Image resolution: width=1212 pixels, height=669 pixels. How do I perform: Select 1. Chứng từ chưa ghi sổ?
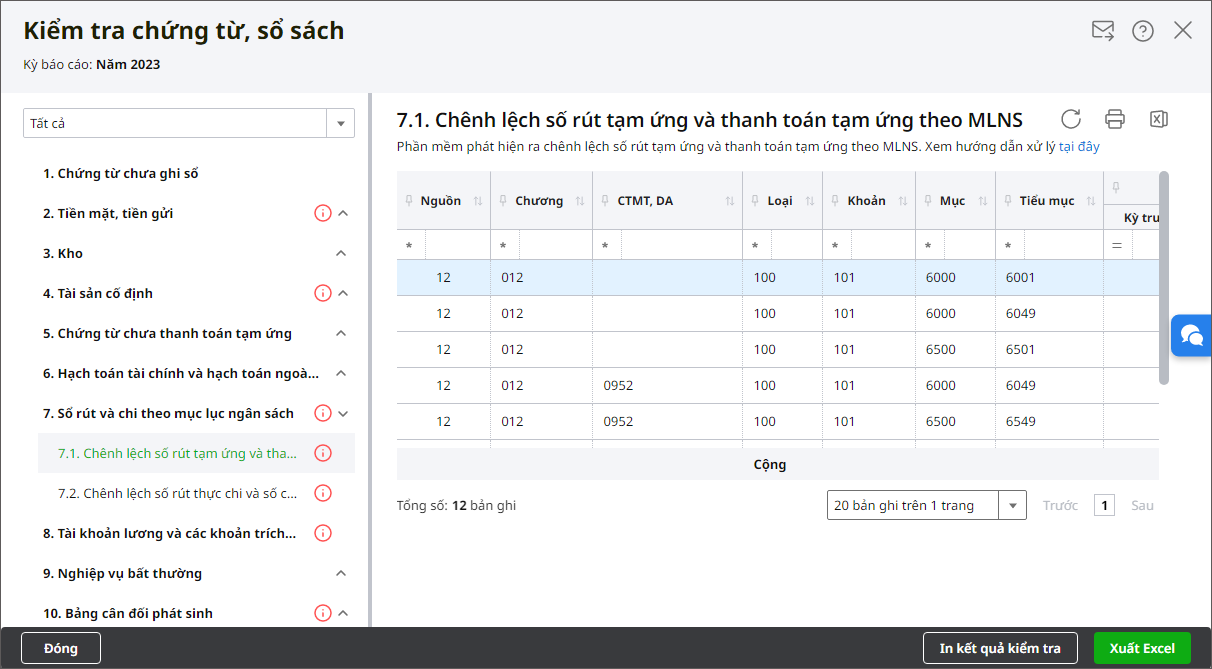(120, 174)
